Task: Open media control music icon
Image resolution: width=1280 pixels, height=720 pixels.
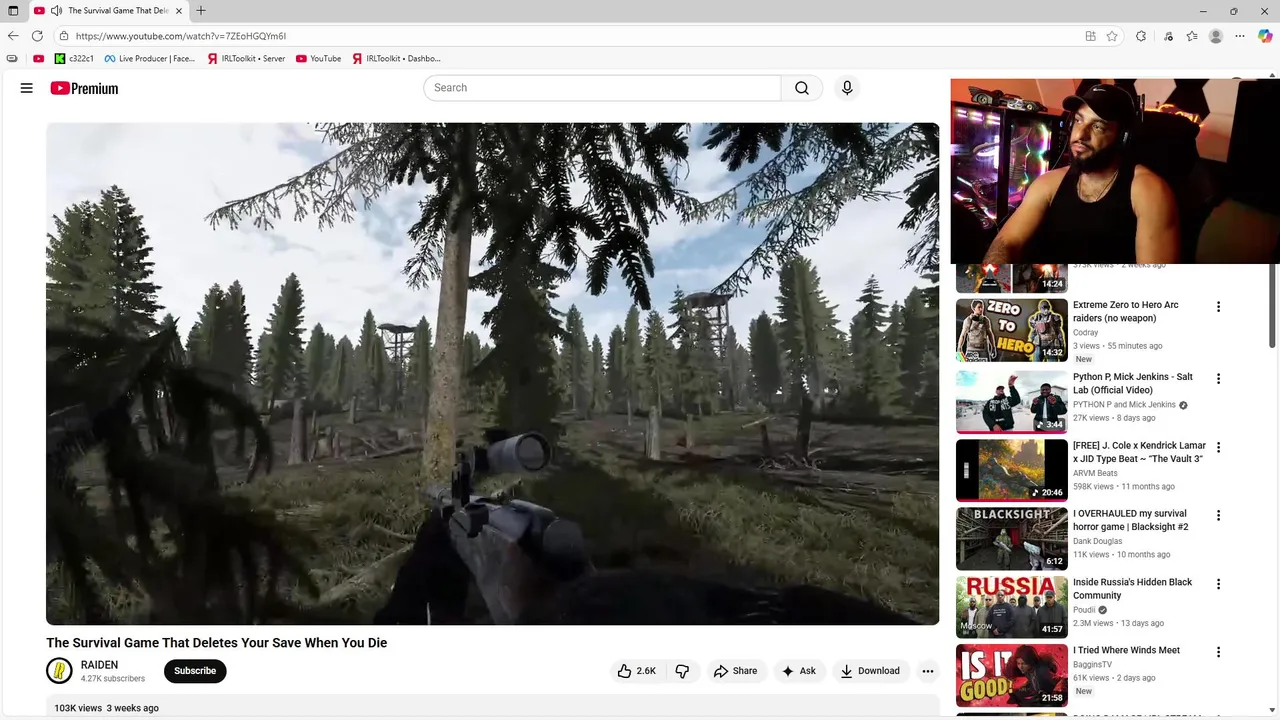Action: click(x=1168, y=36)
